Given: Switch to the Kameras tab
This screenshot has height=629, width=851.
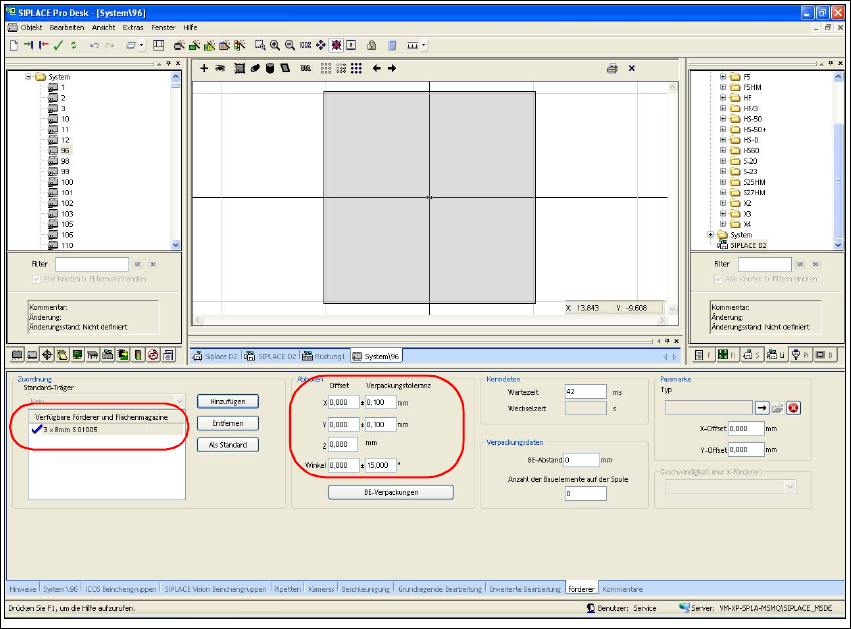Looking at the screenshot, I should pyautogui.click(x=320, y=589).
